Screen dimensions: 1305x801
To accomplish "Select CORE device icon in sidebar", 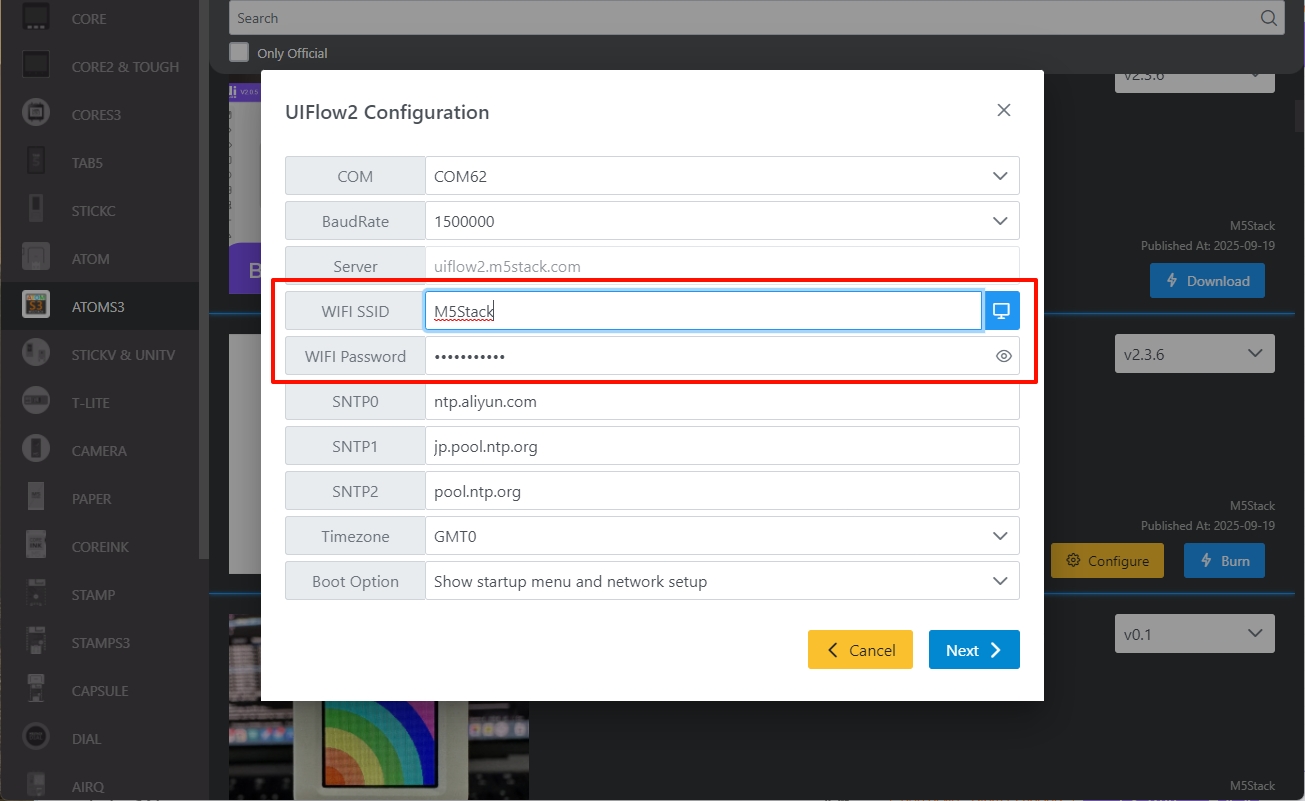I will [x=36, y=18].
